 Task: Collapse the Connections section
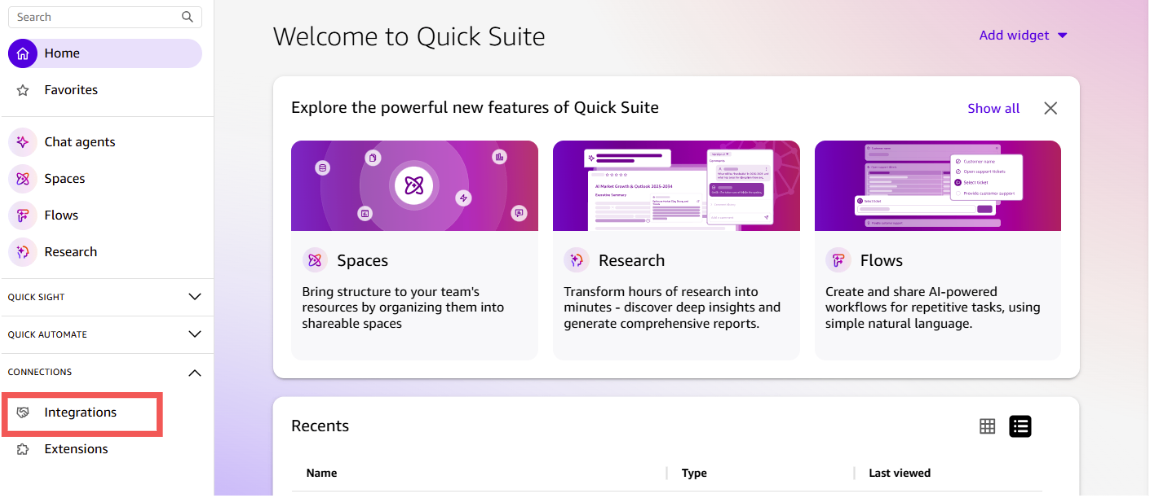pyautogui.click(x=194, y=373)
